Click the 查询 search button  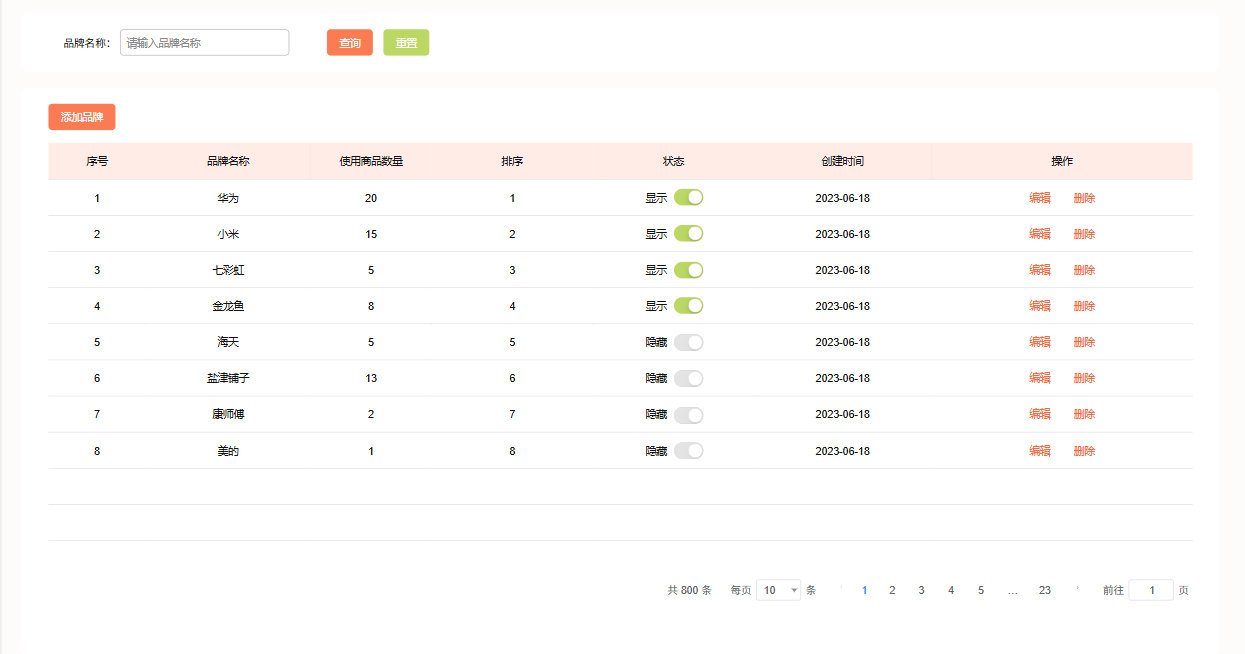coord(349,43)
